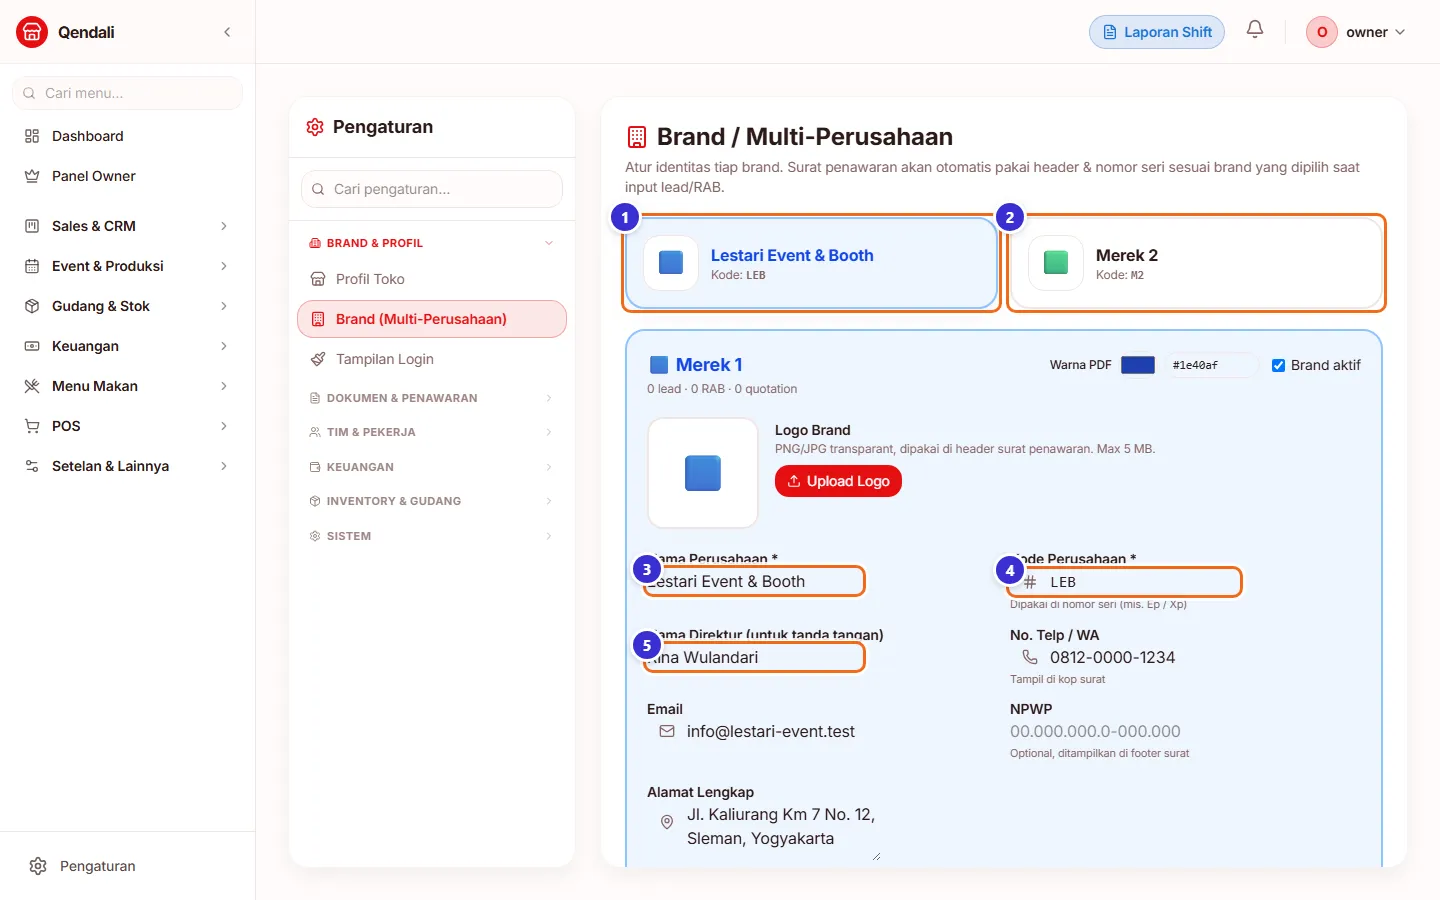This screenshot has height=900, width=1440.
Task: Focus the Cari pengaturan search field
Action: (x=432, y=189)
